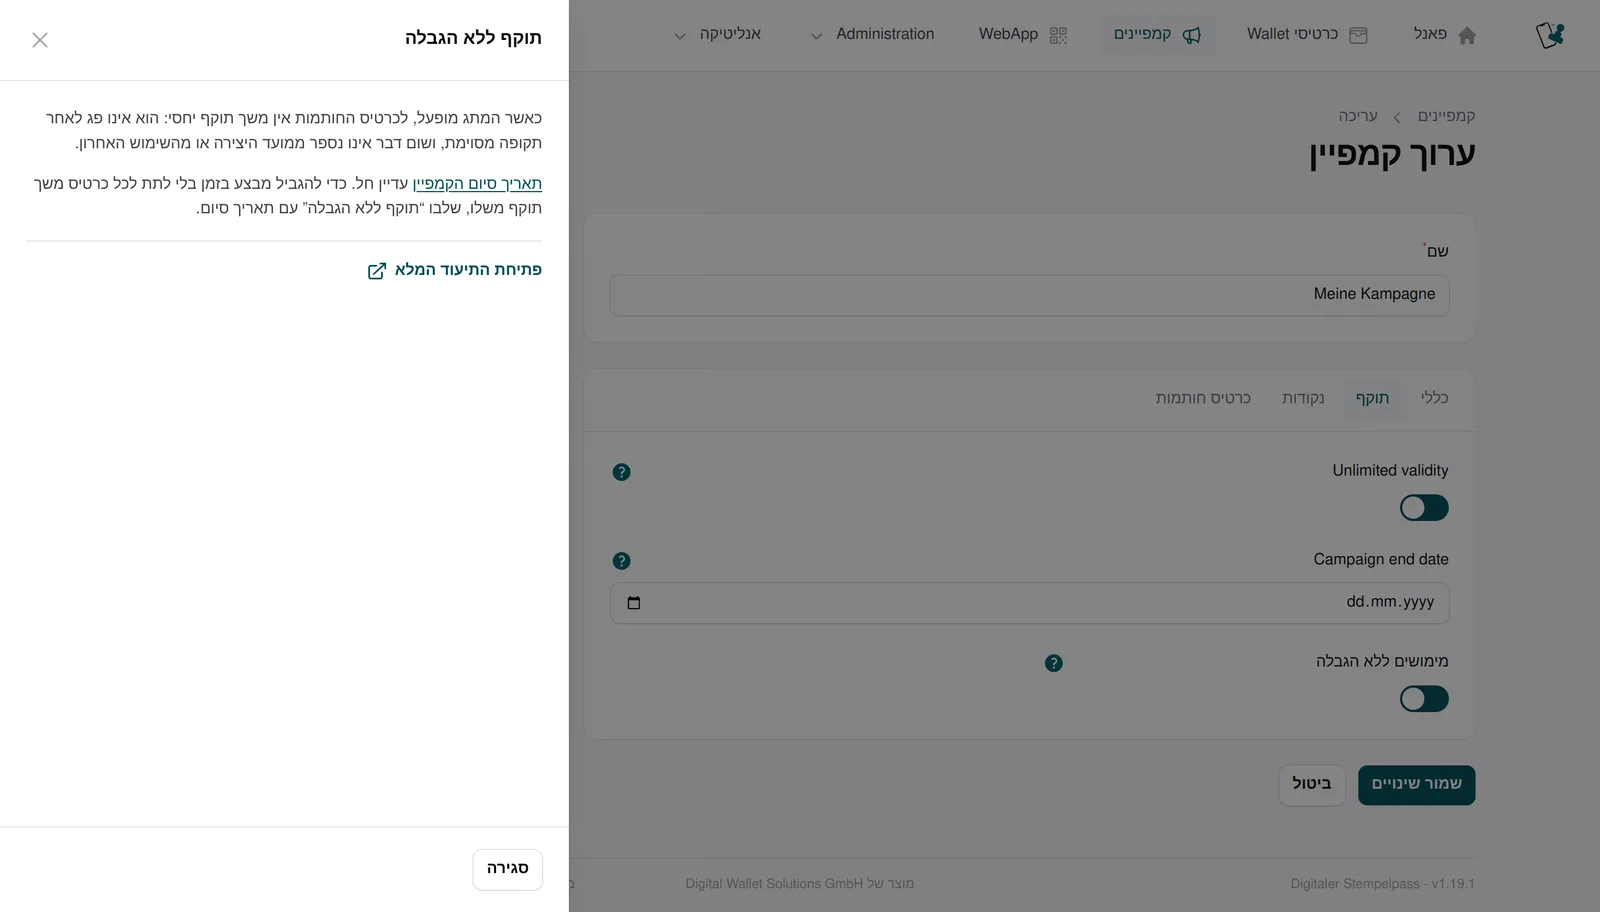Switch to the כרטיס חותמות tab
This screenshot has width=1600, height=912.
[x=1203, y=398]
